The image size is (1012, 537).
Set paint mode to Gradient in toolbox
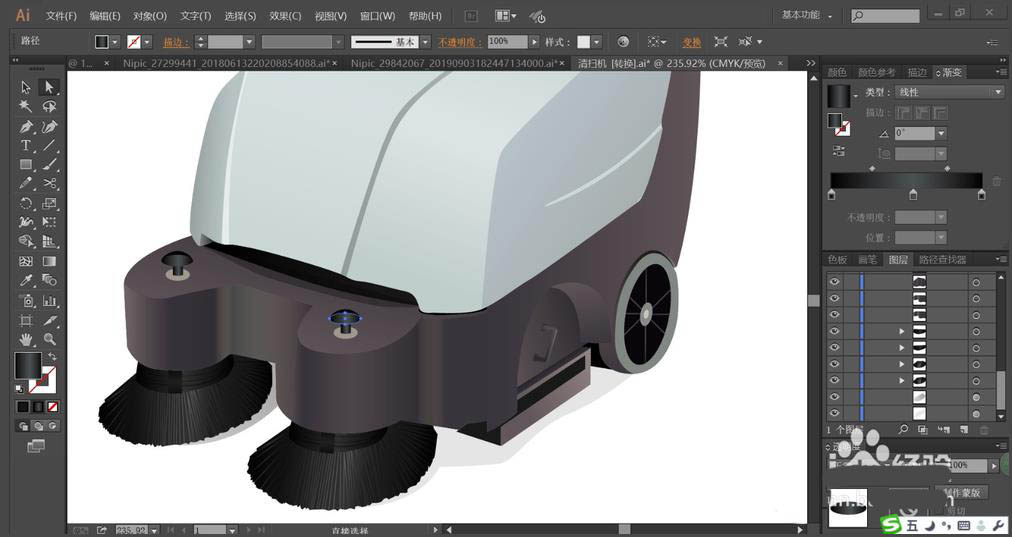coord(38,407)
